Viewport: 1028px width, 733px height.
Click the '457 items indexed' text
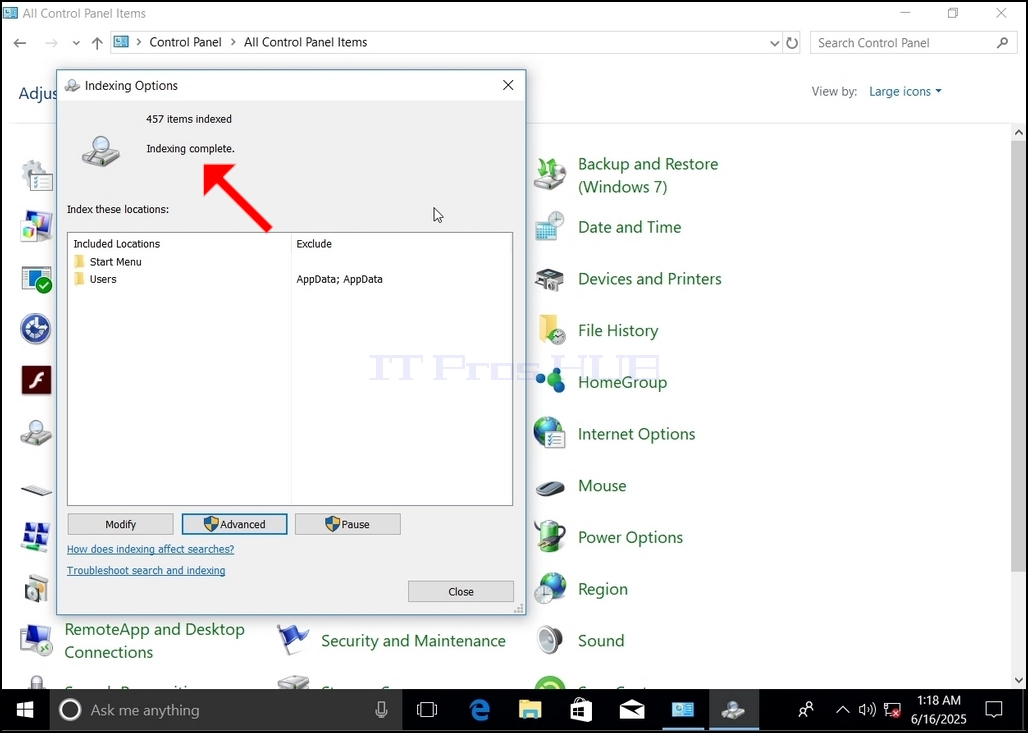pyautogui.click(x=189, y=119)
